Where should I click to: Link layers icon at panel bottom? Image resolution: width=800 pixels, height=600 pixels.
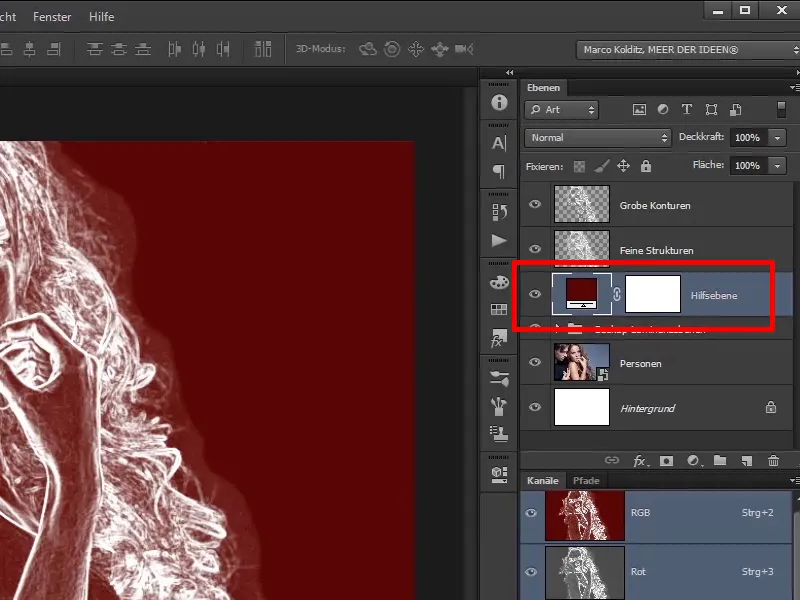click(612, 460)
